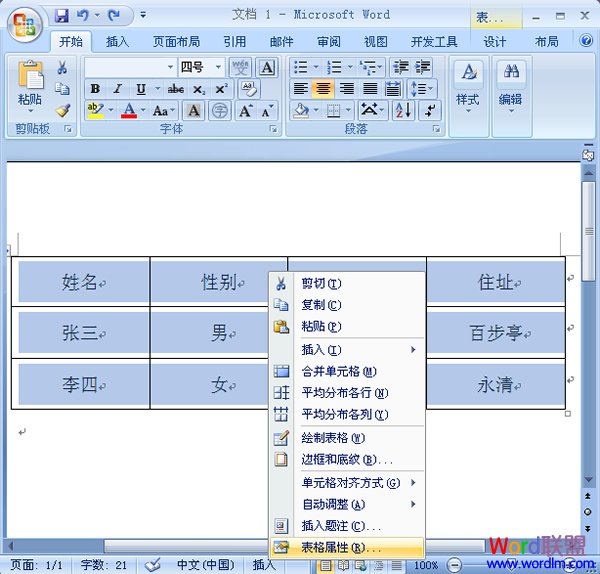Grow font size with large A icon

click(246, 111)
